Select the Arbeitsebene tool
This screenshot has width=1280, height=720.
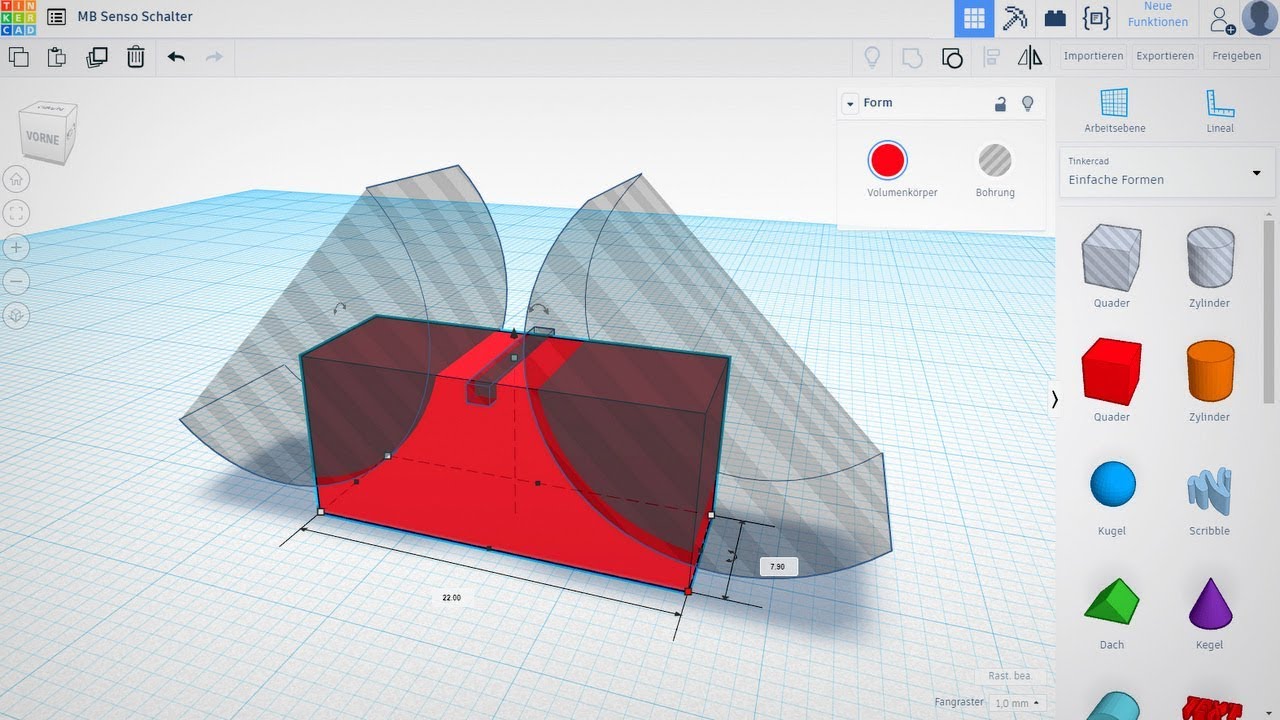click(x=1115, y=110)
